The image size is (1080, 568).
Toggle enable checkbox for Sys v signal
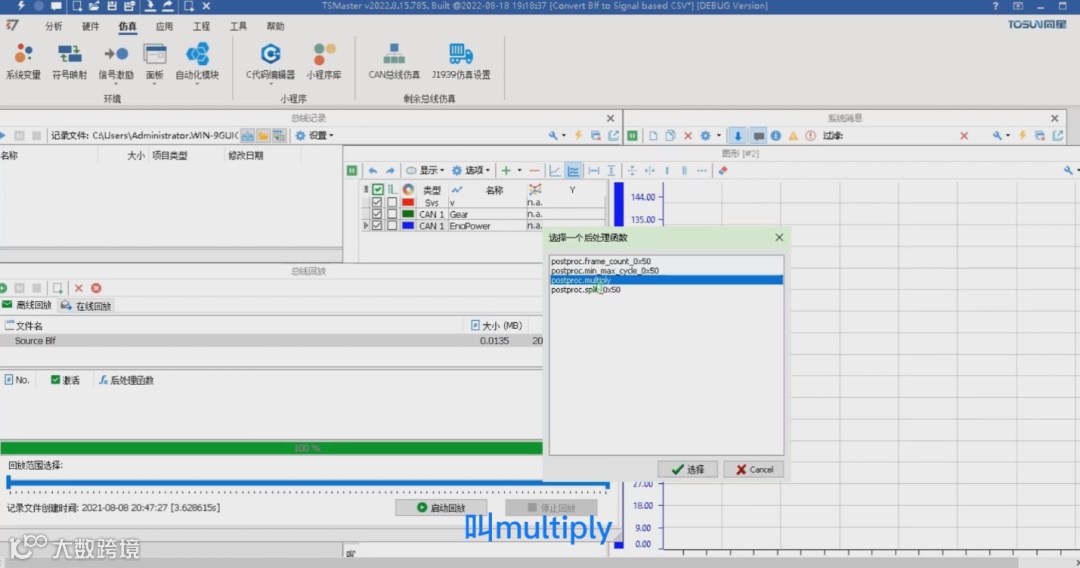(x=377, y=202)
